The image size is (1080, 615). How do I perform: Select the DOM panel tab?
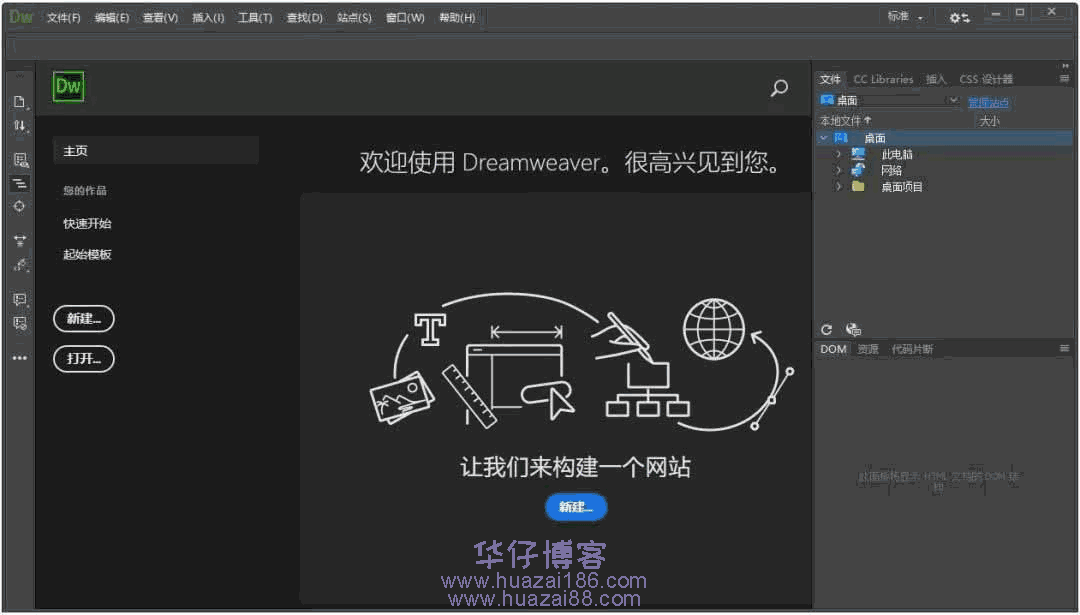coord(833,349)
